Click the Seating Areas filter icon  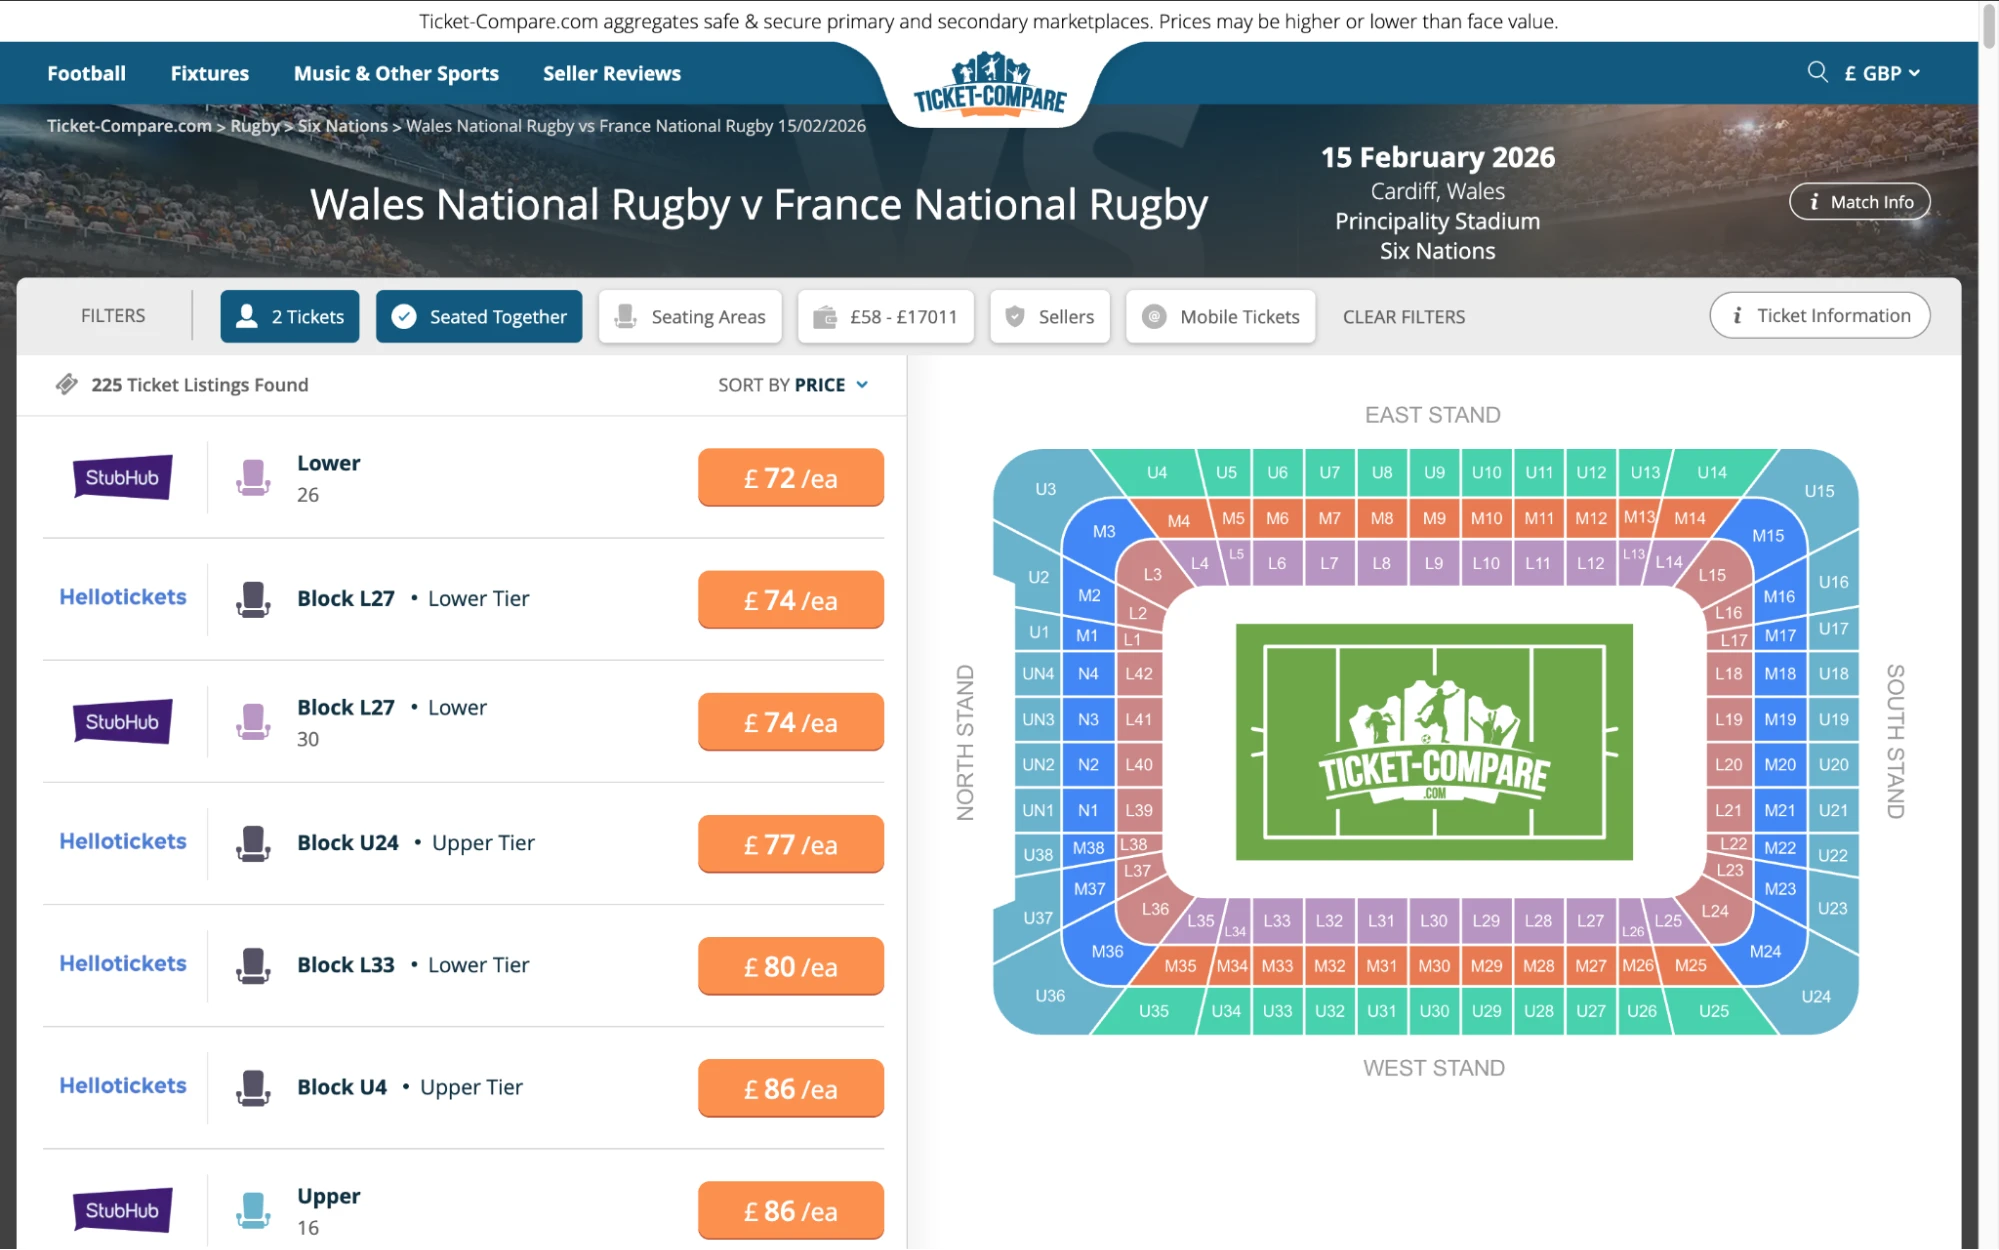(628, 316)
